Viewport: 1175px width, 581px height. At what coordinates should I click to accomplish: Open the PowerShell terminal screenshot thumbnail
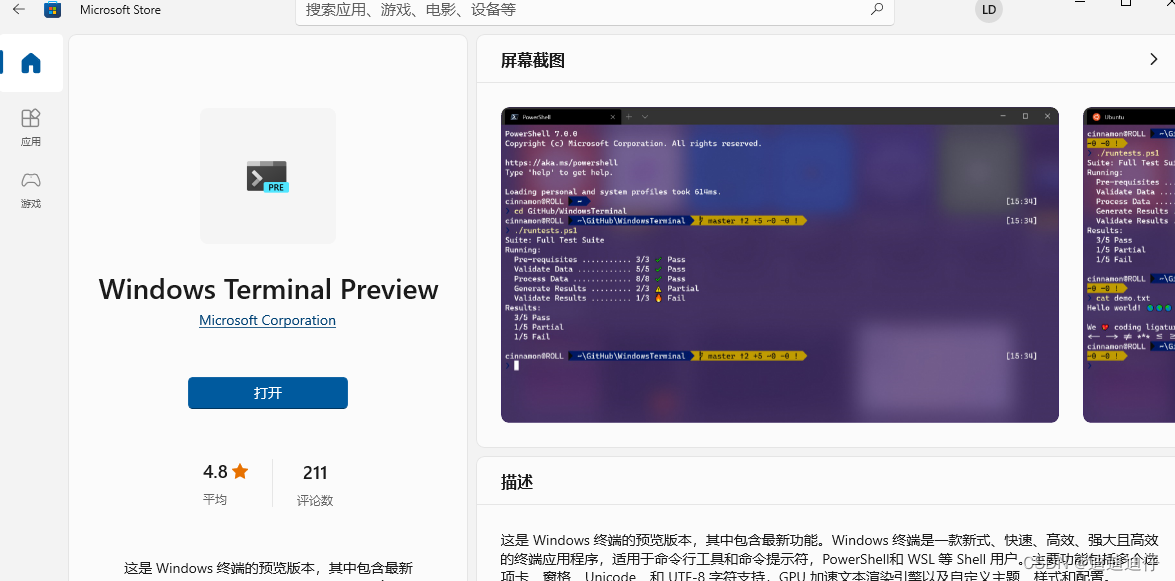pos(779,265)
